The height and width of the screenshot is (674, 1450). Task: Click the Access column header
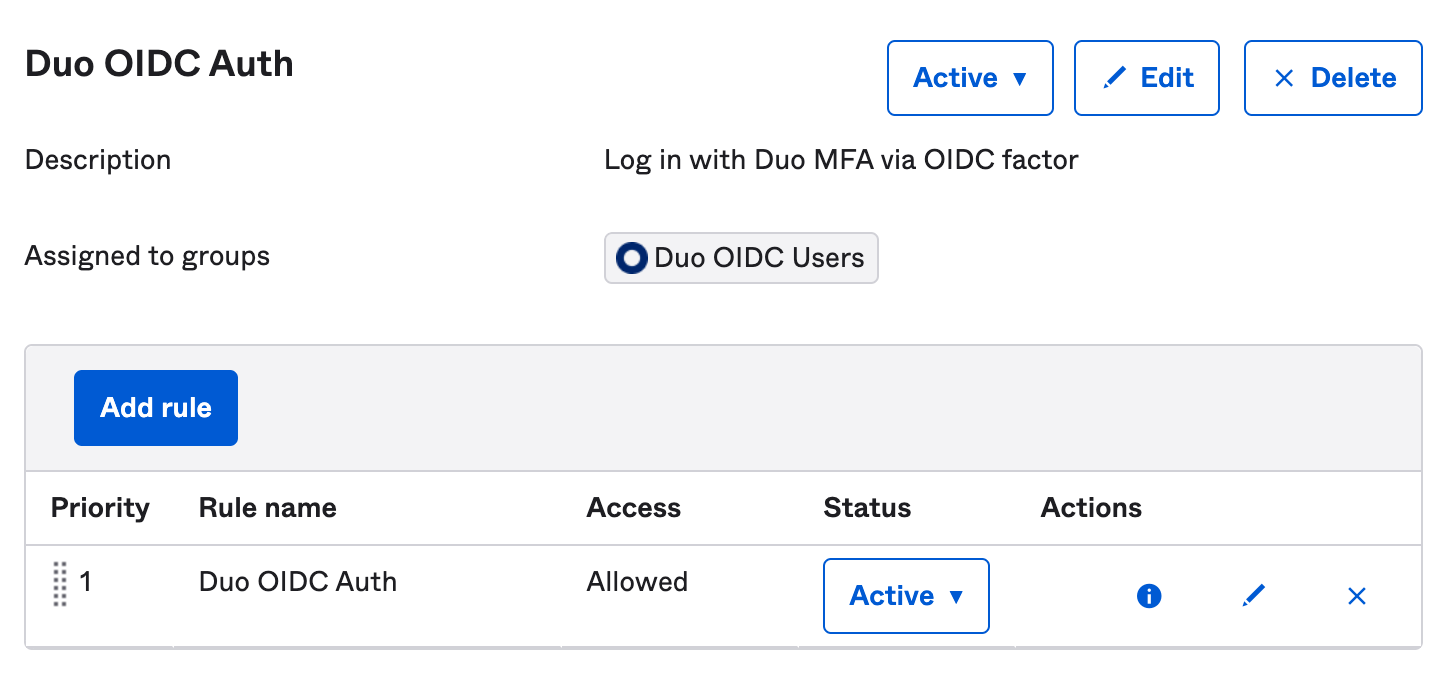click(x=634, y=507)
